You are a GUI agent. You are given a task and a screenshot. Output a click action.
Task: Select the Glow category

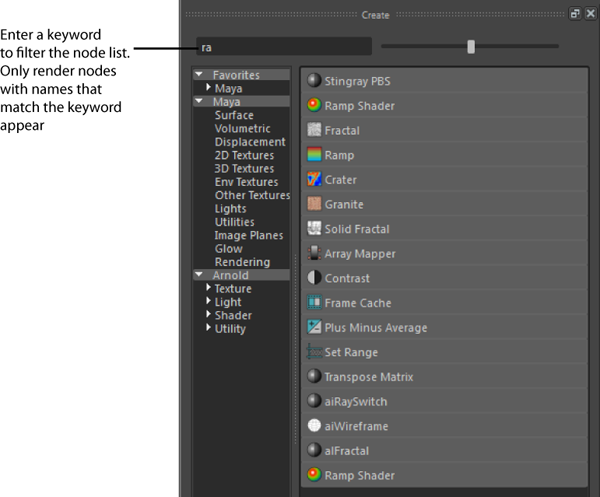(x=228, y=249)
